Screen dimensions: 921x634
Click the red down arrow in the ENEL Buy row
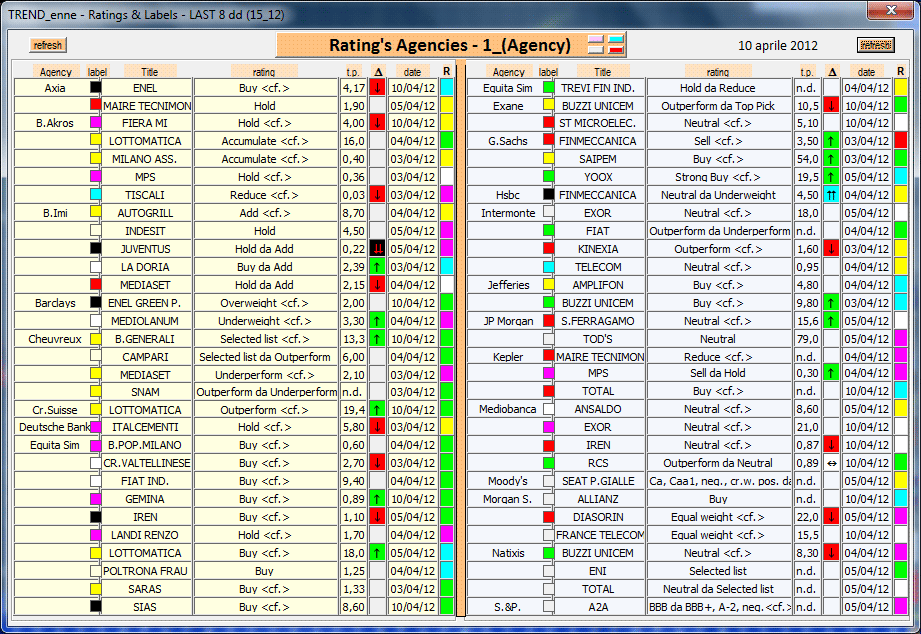pos(377,88)
